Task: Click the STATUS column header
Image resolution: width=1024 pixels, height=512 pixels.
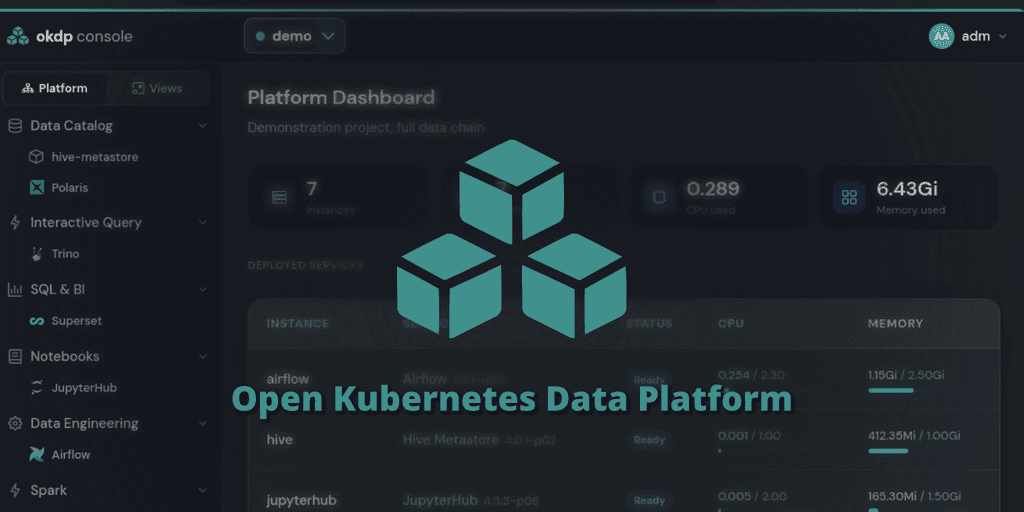Action: (648, 323)
